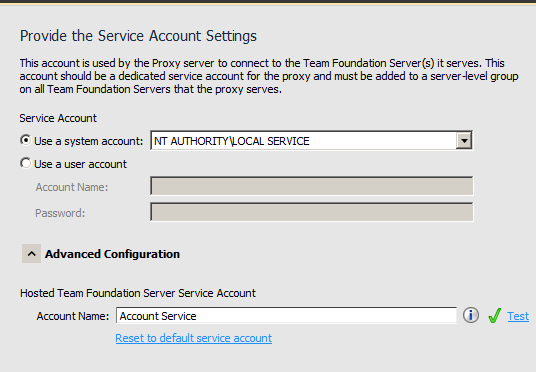The width and height of the screenshot is (536, 372).
Task: Click the Test link
Action: click(x=518, y=316)
